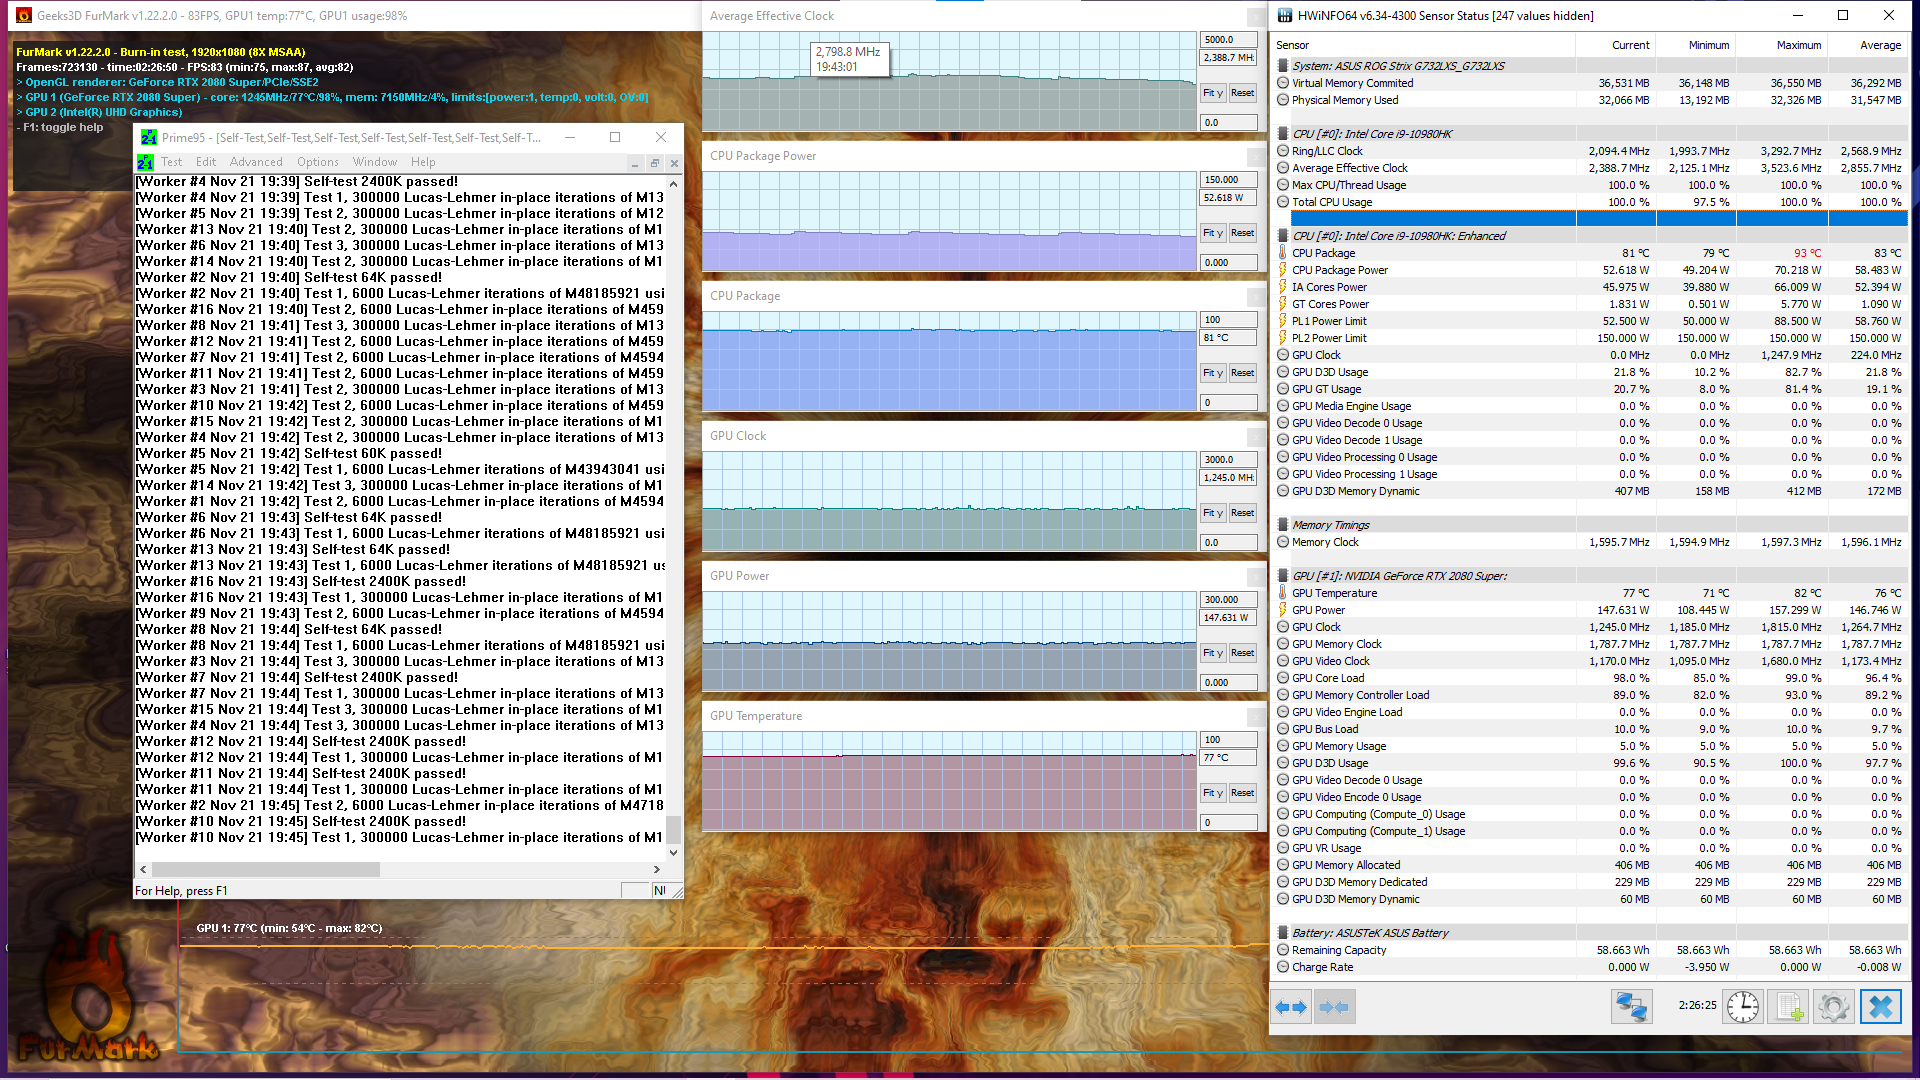
Task: Select the Total CPU Usage sensor row
Action: tap(1590, 202)
